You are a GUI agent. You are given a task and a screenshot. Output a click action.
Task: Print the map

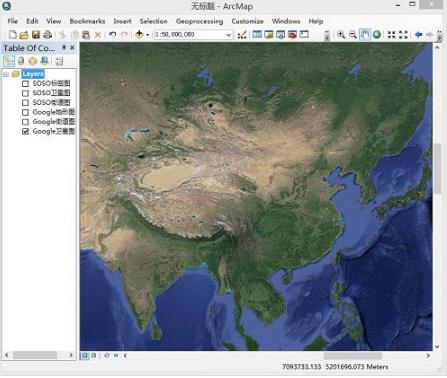pos(48,34)
